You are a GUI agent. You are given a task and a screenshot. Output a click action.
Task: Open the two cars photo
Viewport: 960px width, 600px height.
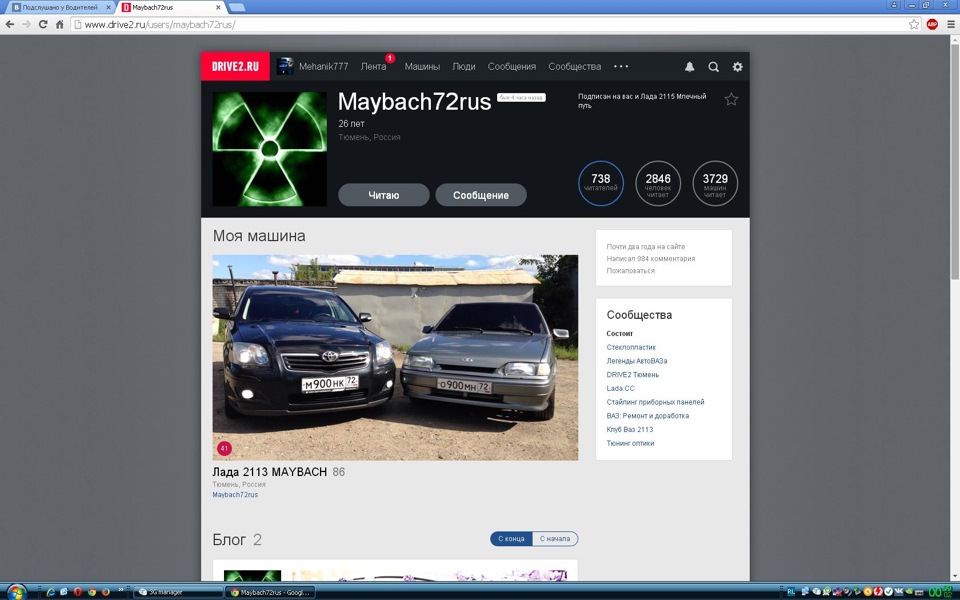pos(395,358)
